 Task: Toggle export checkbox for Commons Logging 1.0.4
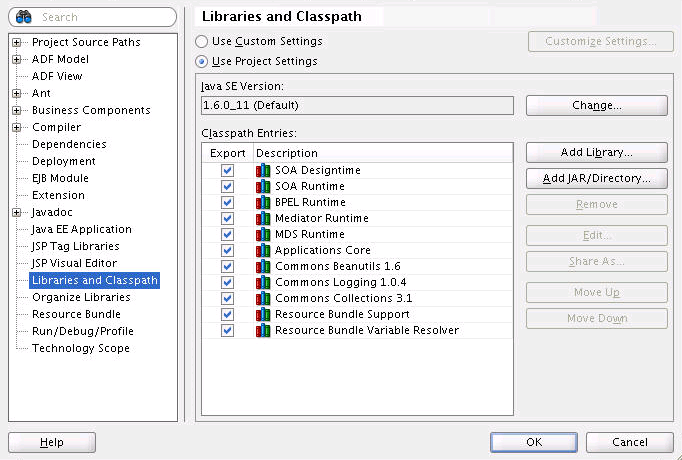coord(227,283)
